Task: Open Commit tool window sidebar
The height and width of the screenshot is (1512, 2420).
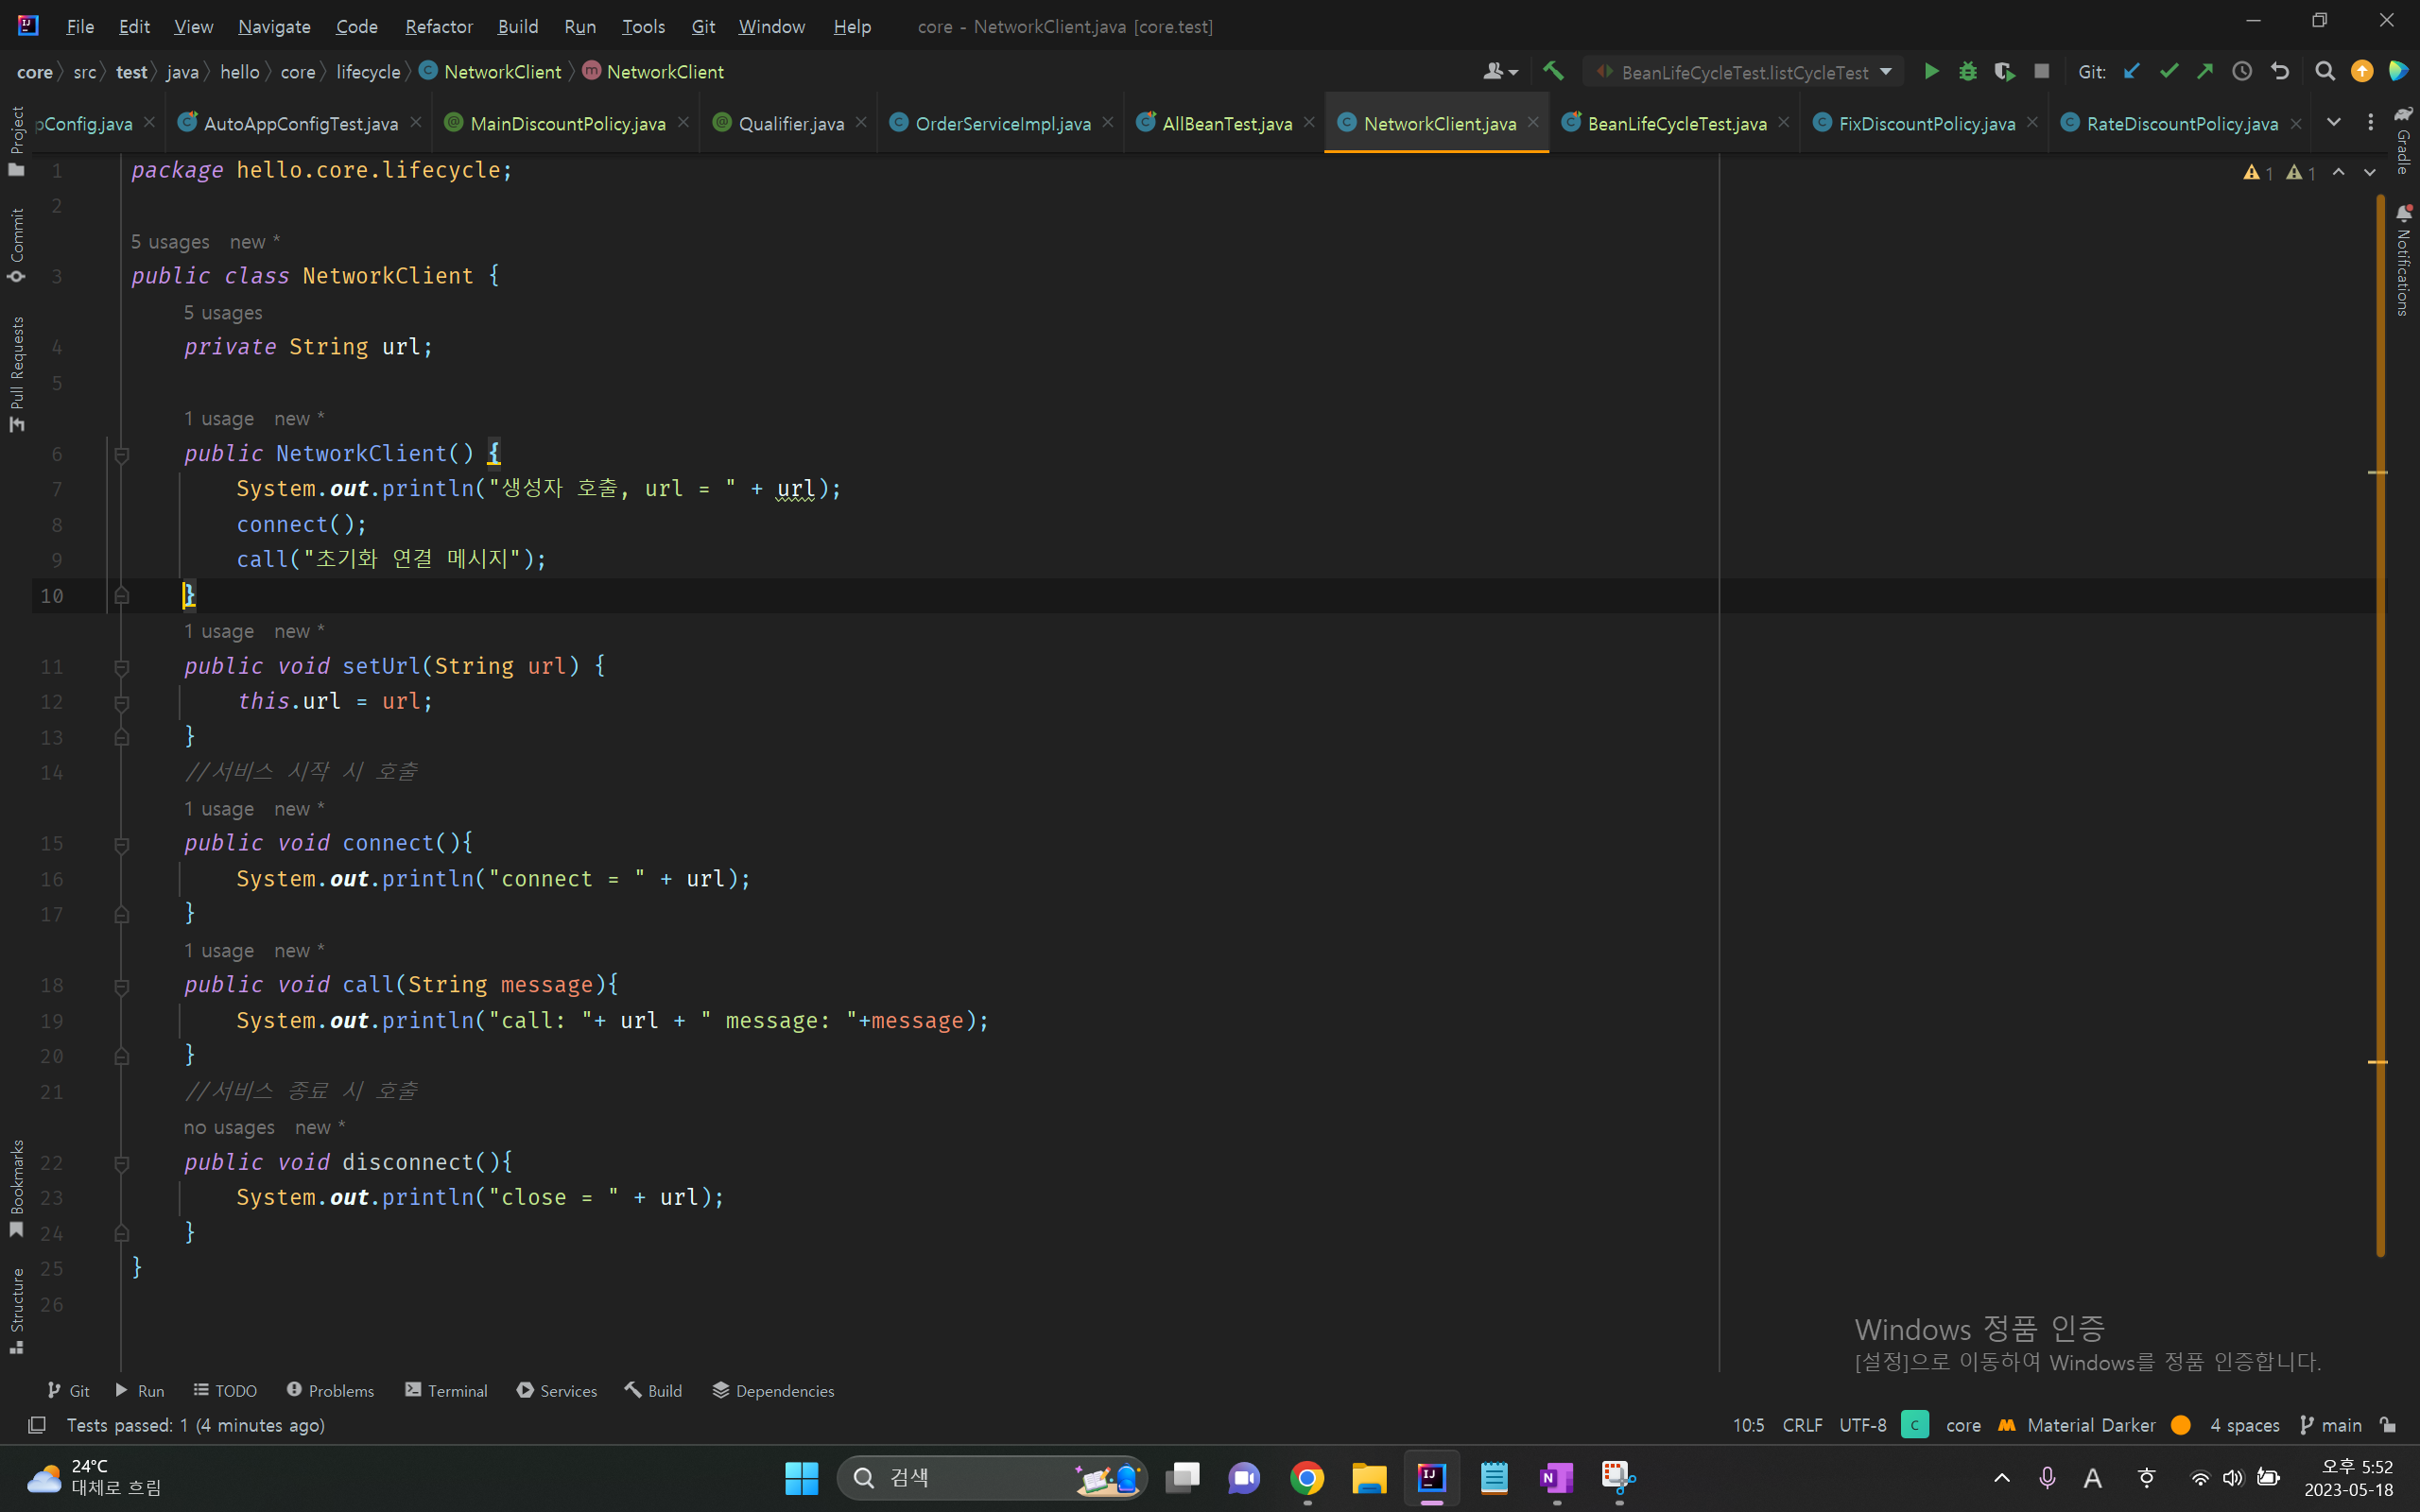Action: (x=16, y=245)
